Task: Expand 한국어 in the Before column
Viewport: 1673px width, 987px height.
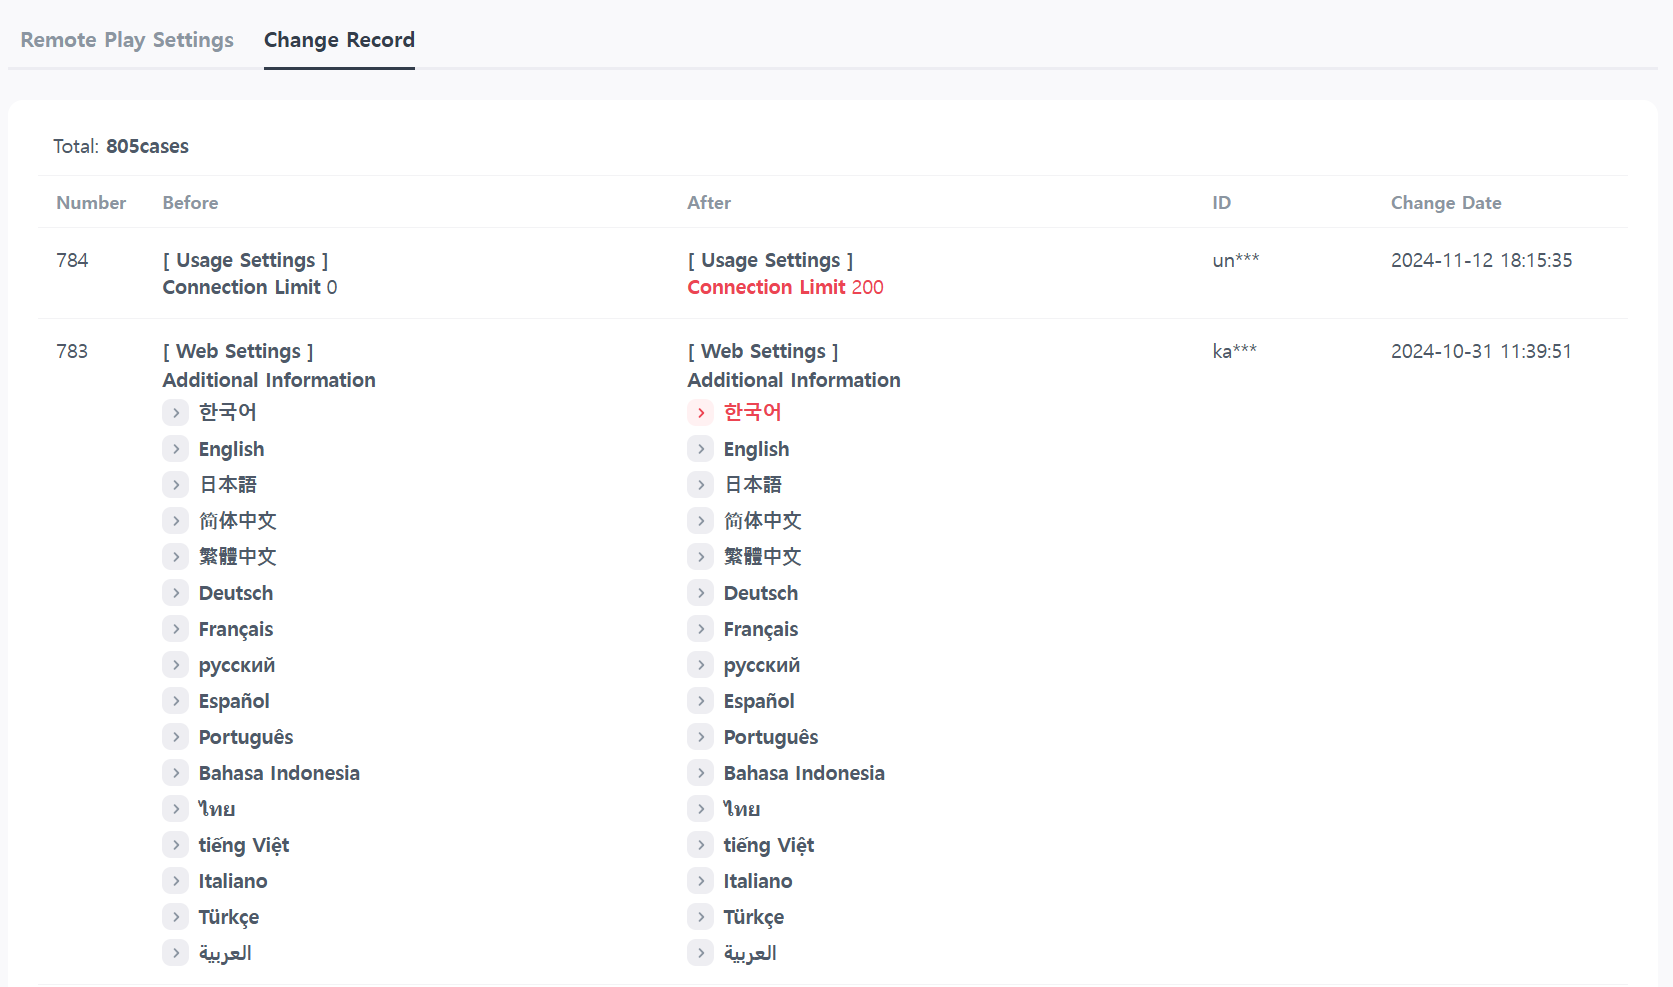Action: point(176,412)
